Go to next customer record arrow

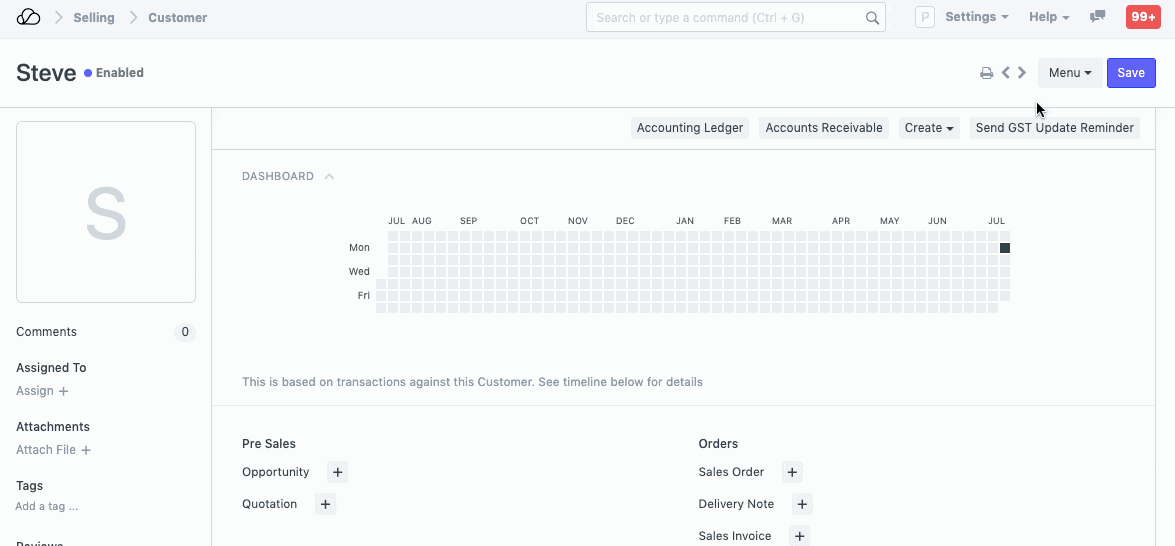tap(1022, 73)
